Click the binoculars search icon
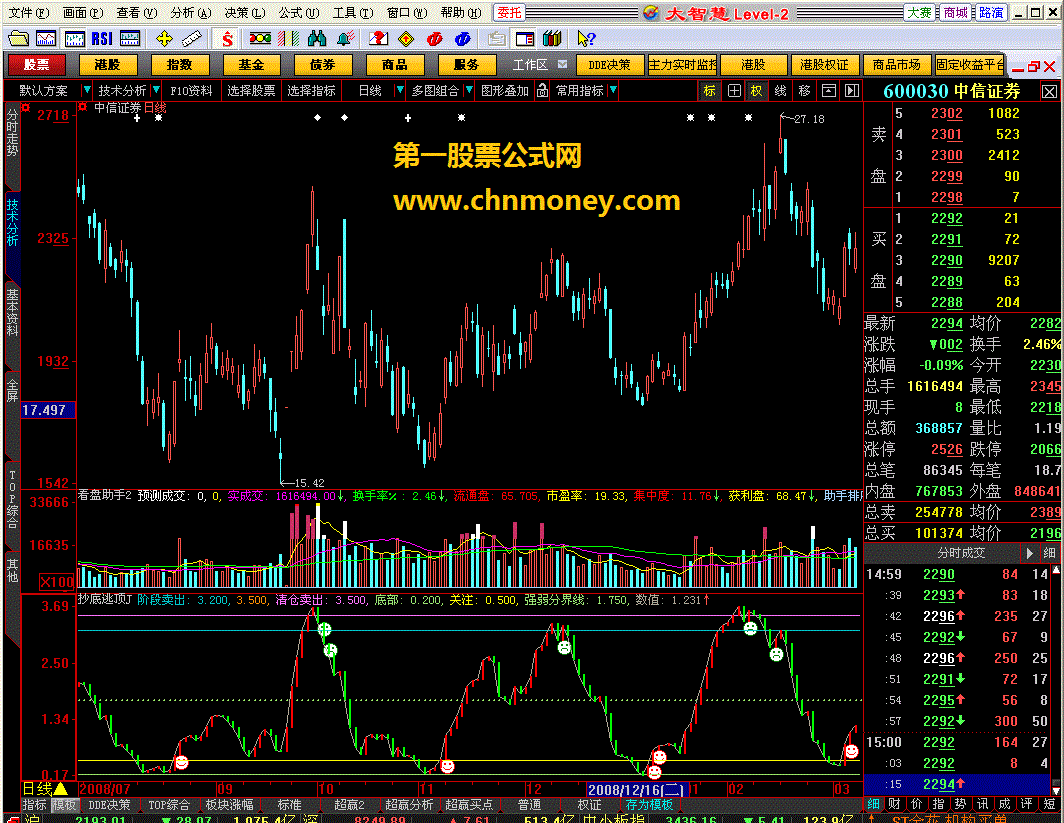Viewport: 1064px width, 823px height. (317, 39)
